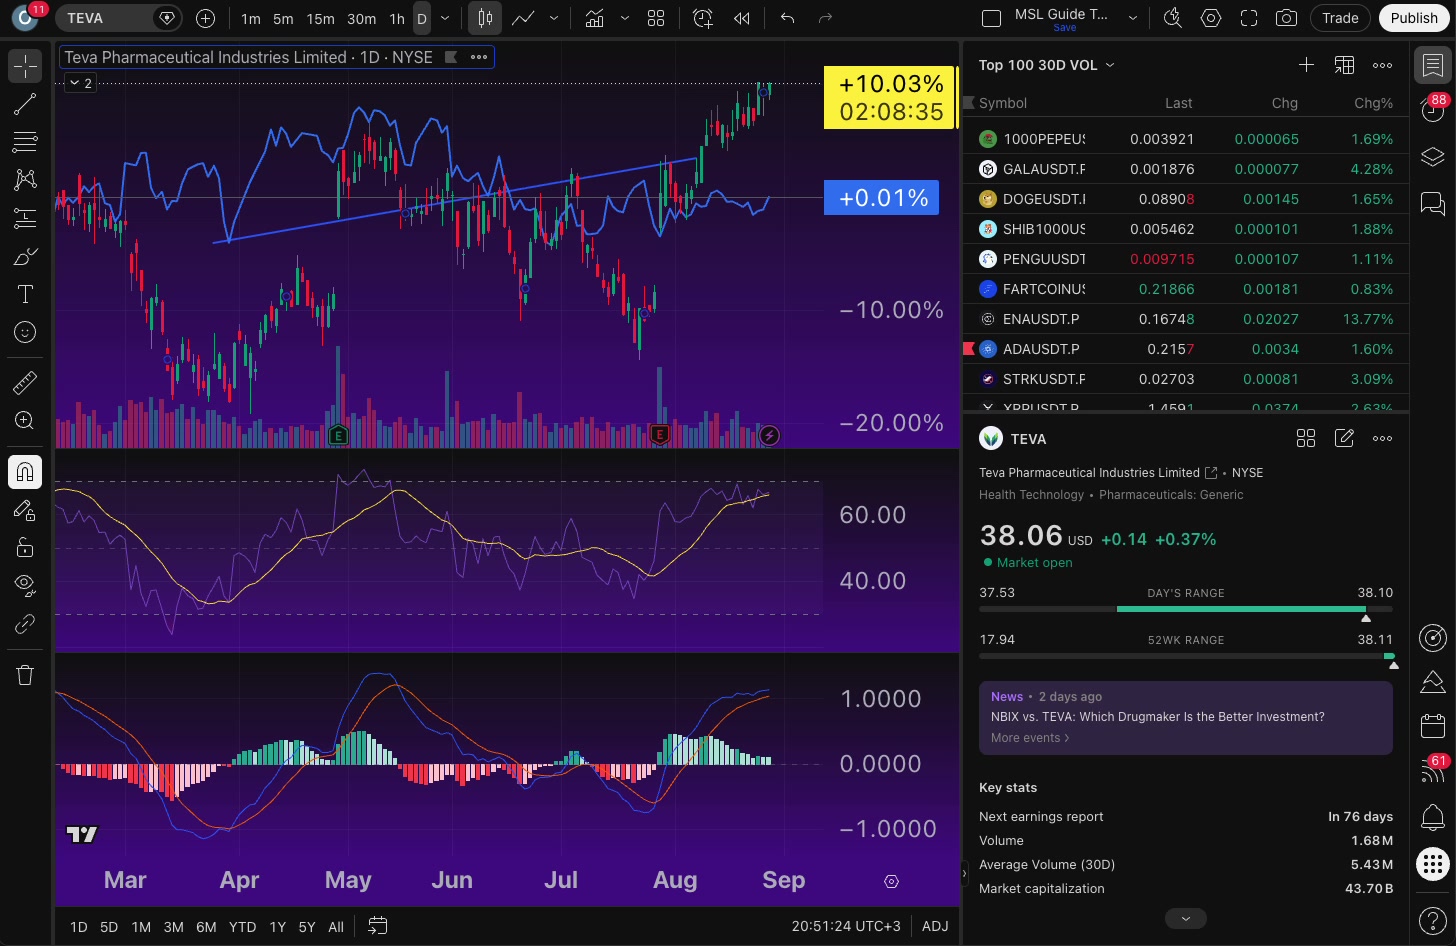Toggle stay in drawing mode
Viewport: 1456px width, 946px height.
coord(25,510)
